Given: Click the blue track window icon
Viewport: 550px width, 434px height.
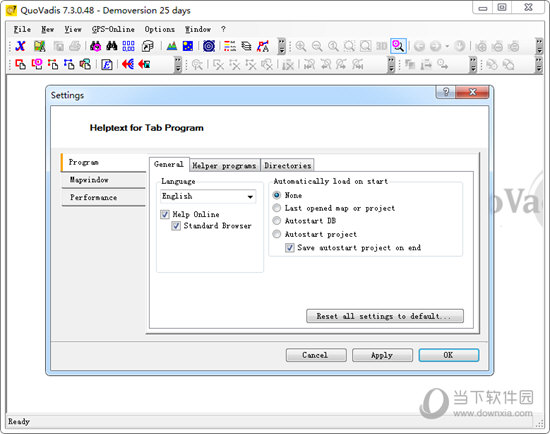Looking at the screenshot, I should pos(69,64).
